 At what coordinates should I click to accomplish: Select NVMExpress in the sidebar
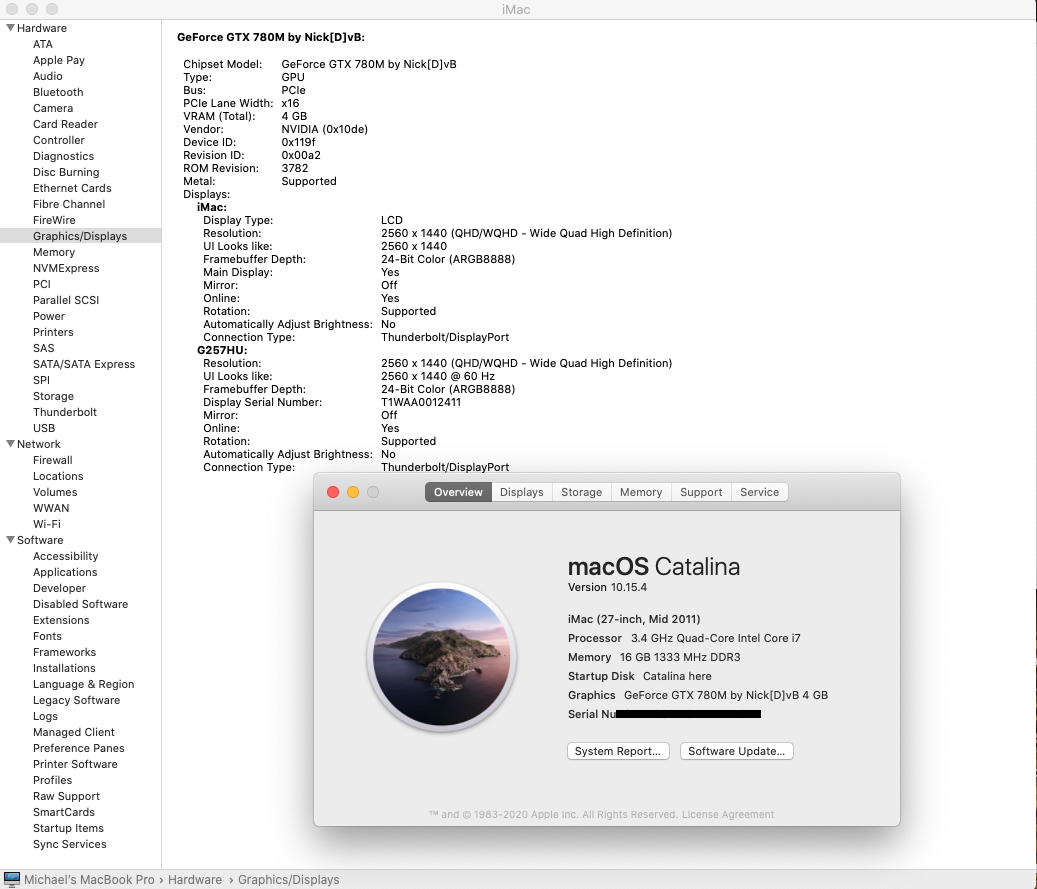tap(66, 268)
